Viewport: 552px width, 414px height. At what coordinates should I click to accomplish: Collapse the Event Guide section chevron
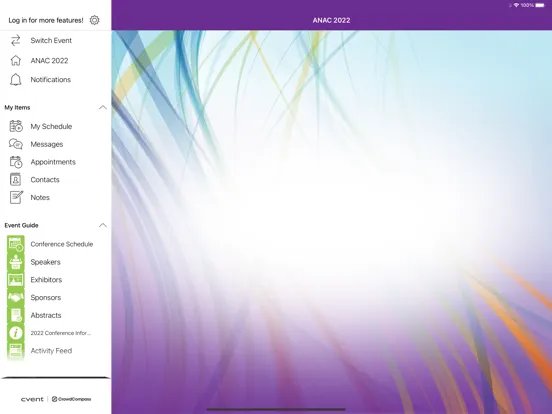click(103, 225)
